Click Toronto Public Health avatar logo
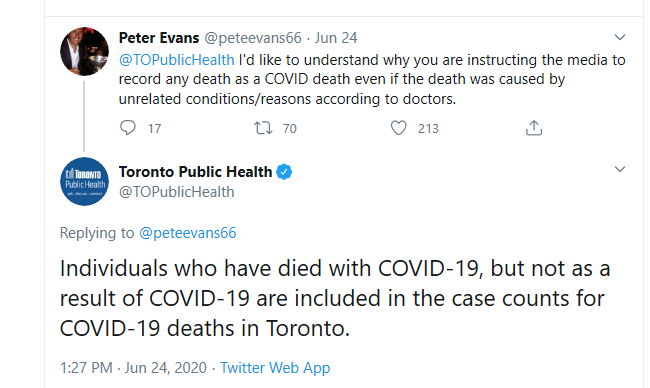The width and height of the screenshot is (650, 388). (x=85, y=182)
